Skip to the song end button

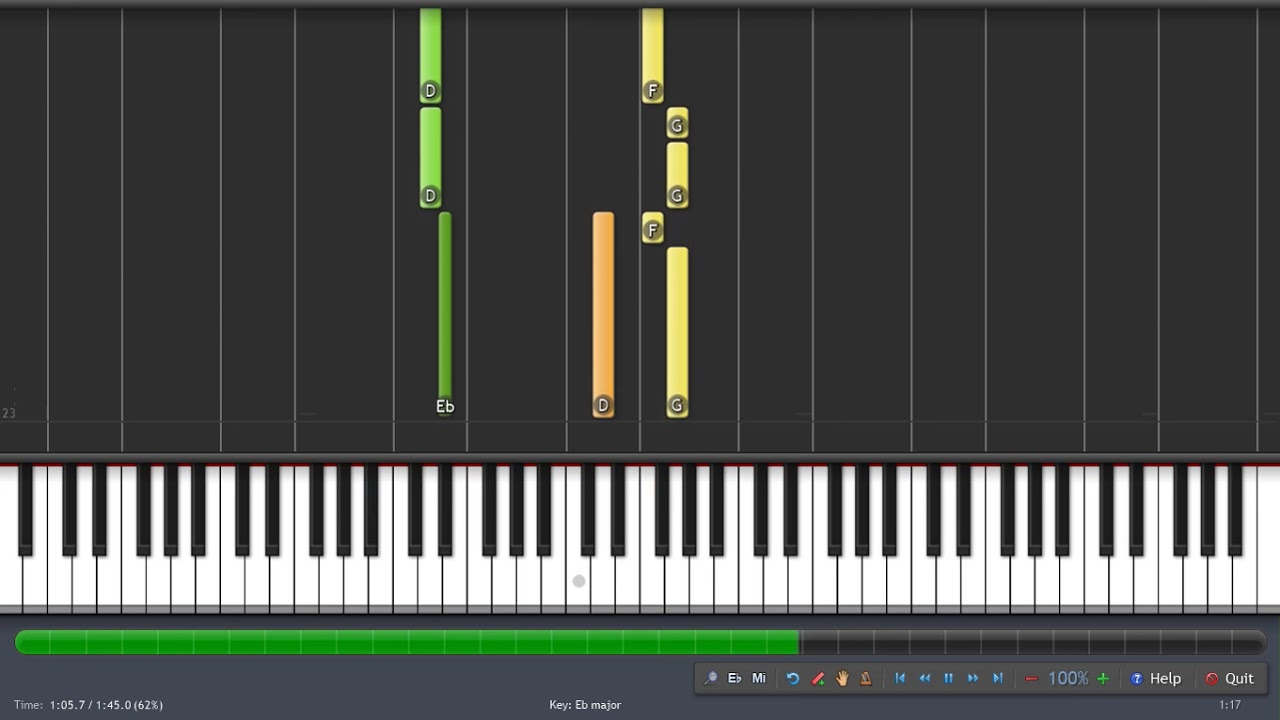(x=997, y=678)
